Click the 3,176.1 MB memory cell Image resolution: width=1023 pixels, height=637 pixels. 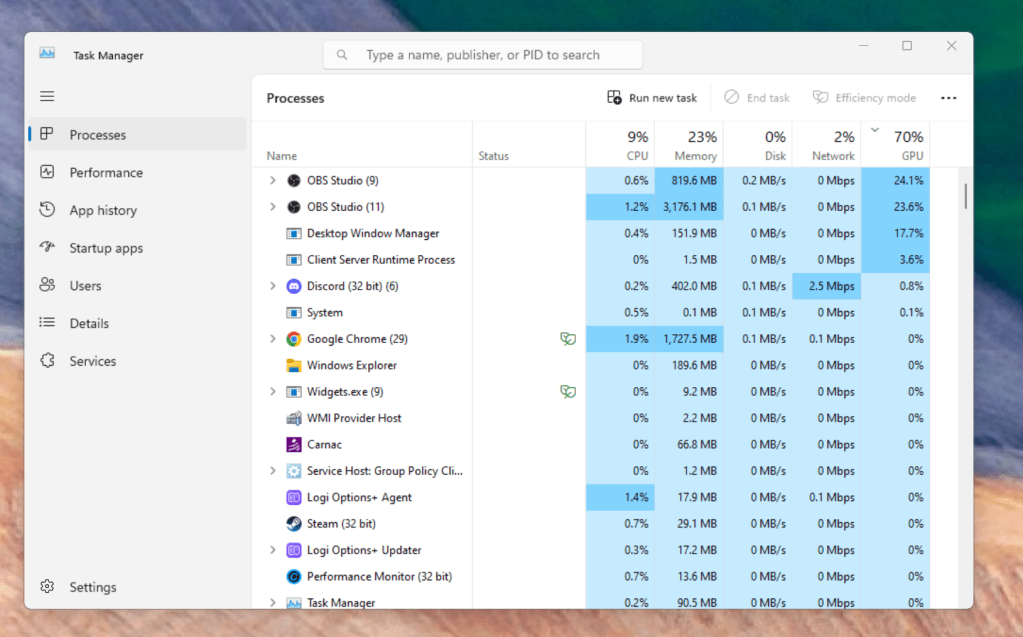[689, 207]
